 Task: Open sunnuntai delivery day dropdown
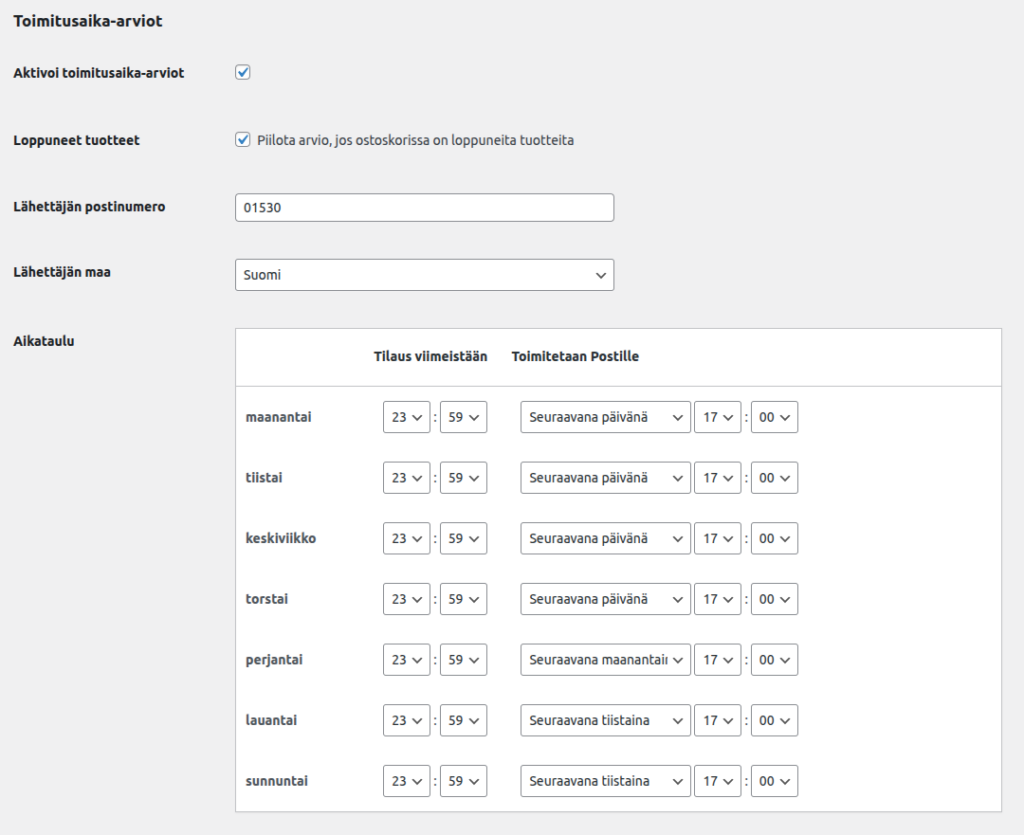[x=605, y=781]
